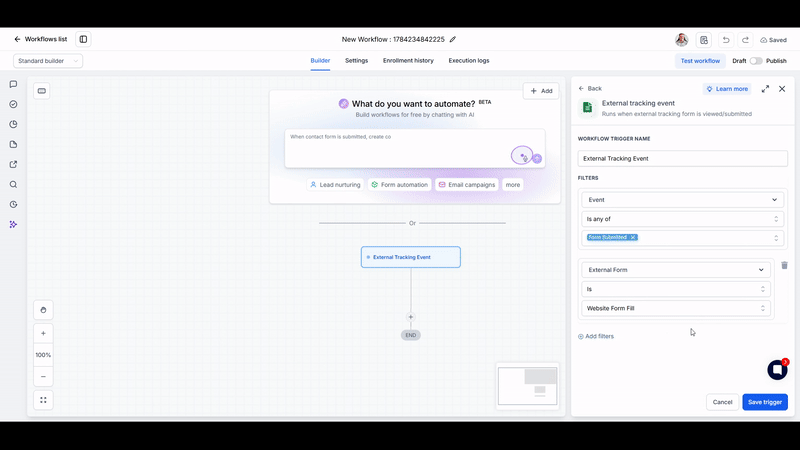
Task: Go back to Workflows list
Action: click(x=41, y=39)
